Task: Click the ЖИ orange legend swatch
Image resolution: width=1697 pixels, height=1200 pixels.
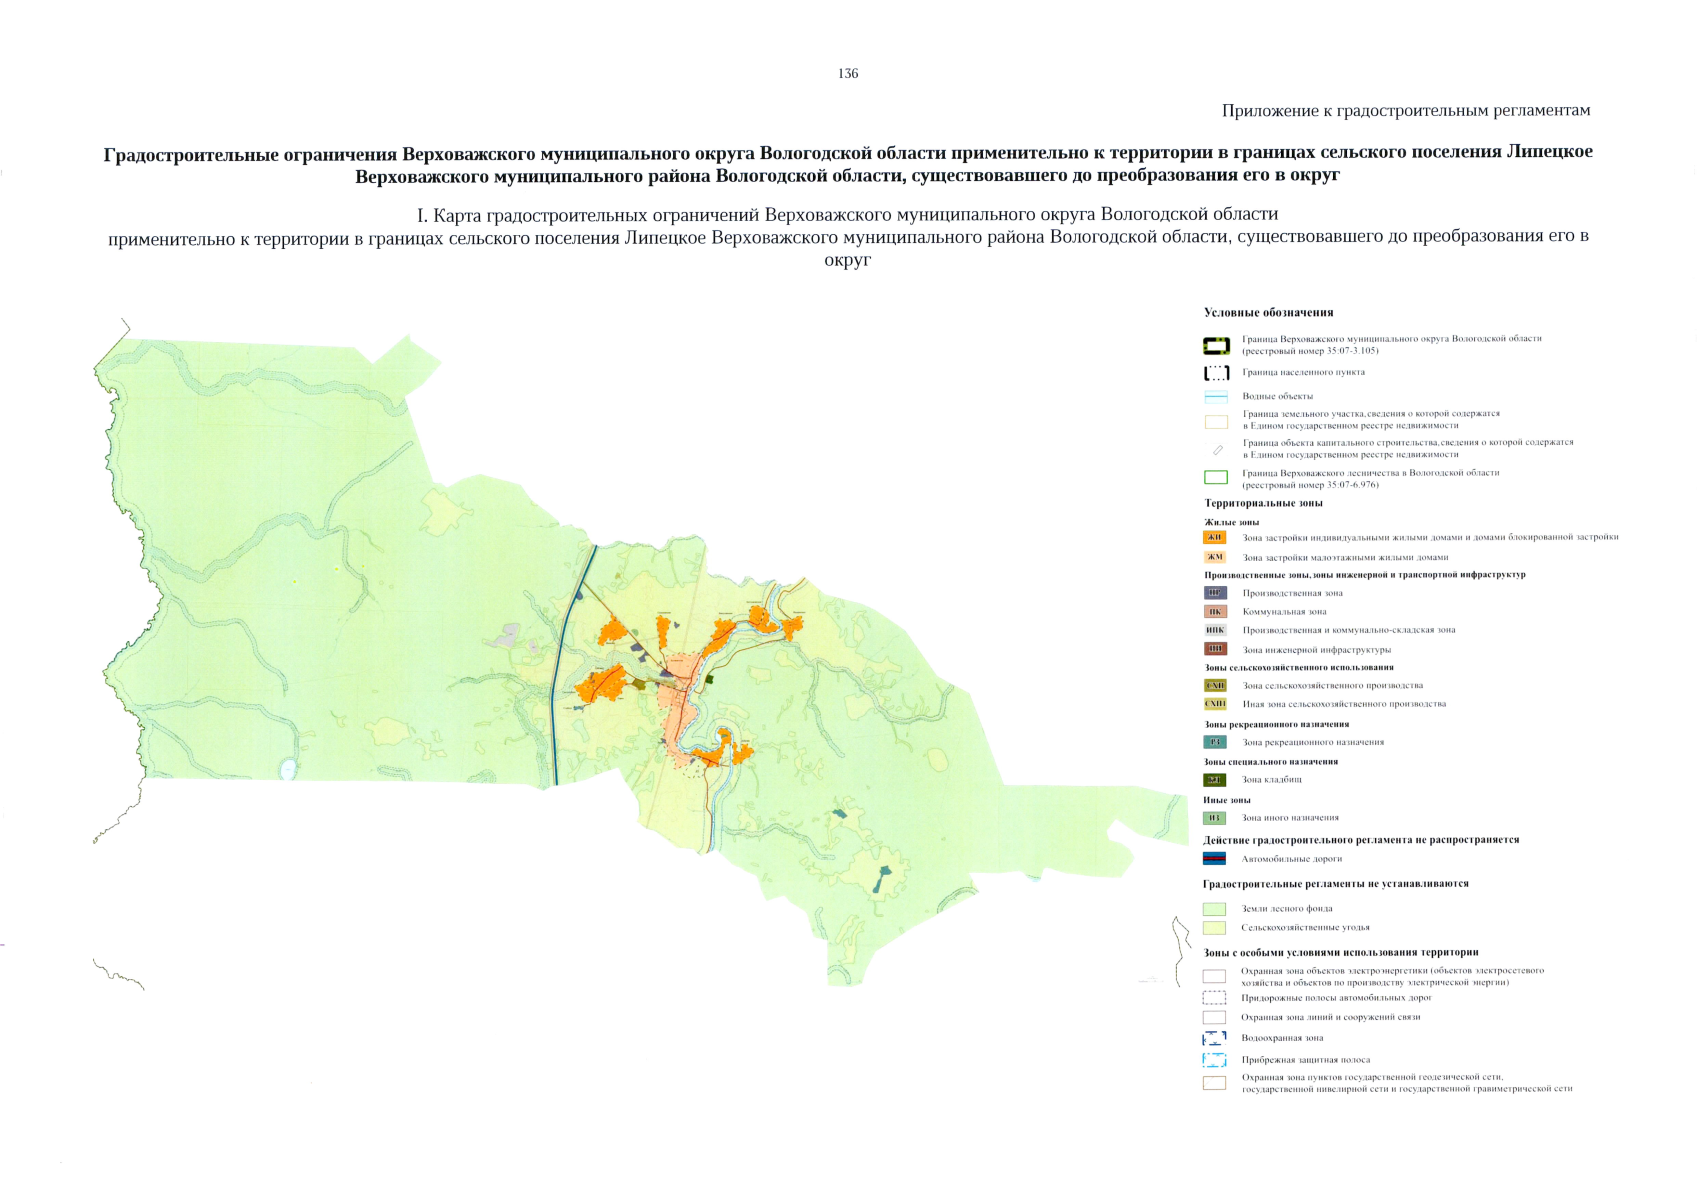Action: pos(1214,538)
